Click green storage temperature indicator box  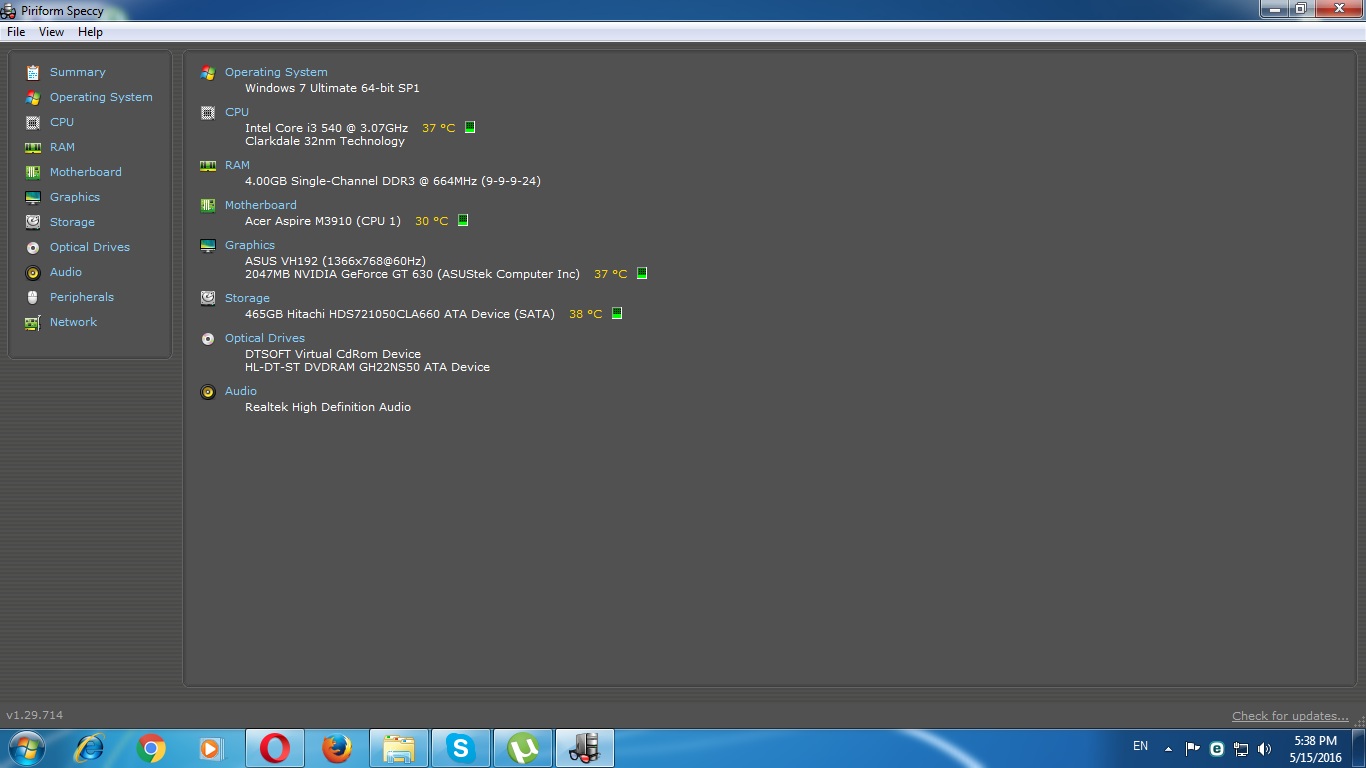click(617, 314)
